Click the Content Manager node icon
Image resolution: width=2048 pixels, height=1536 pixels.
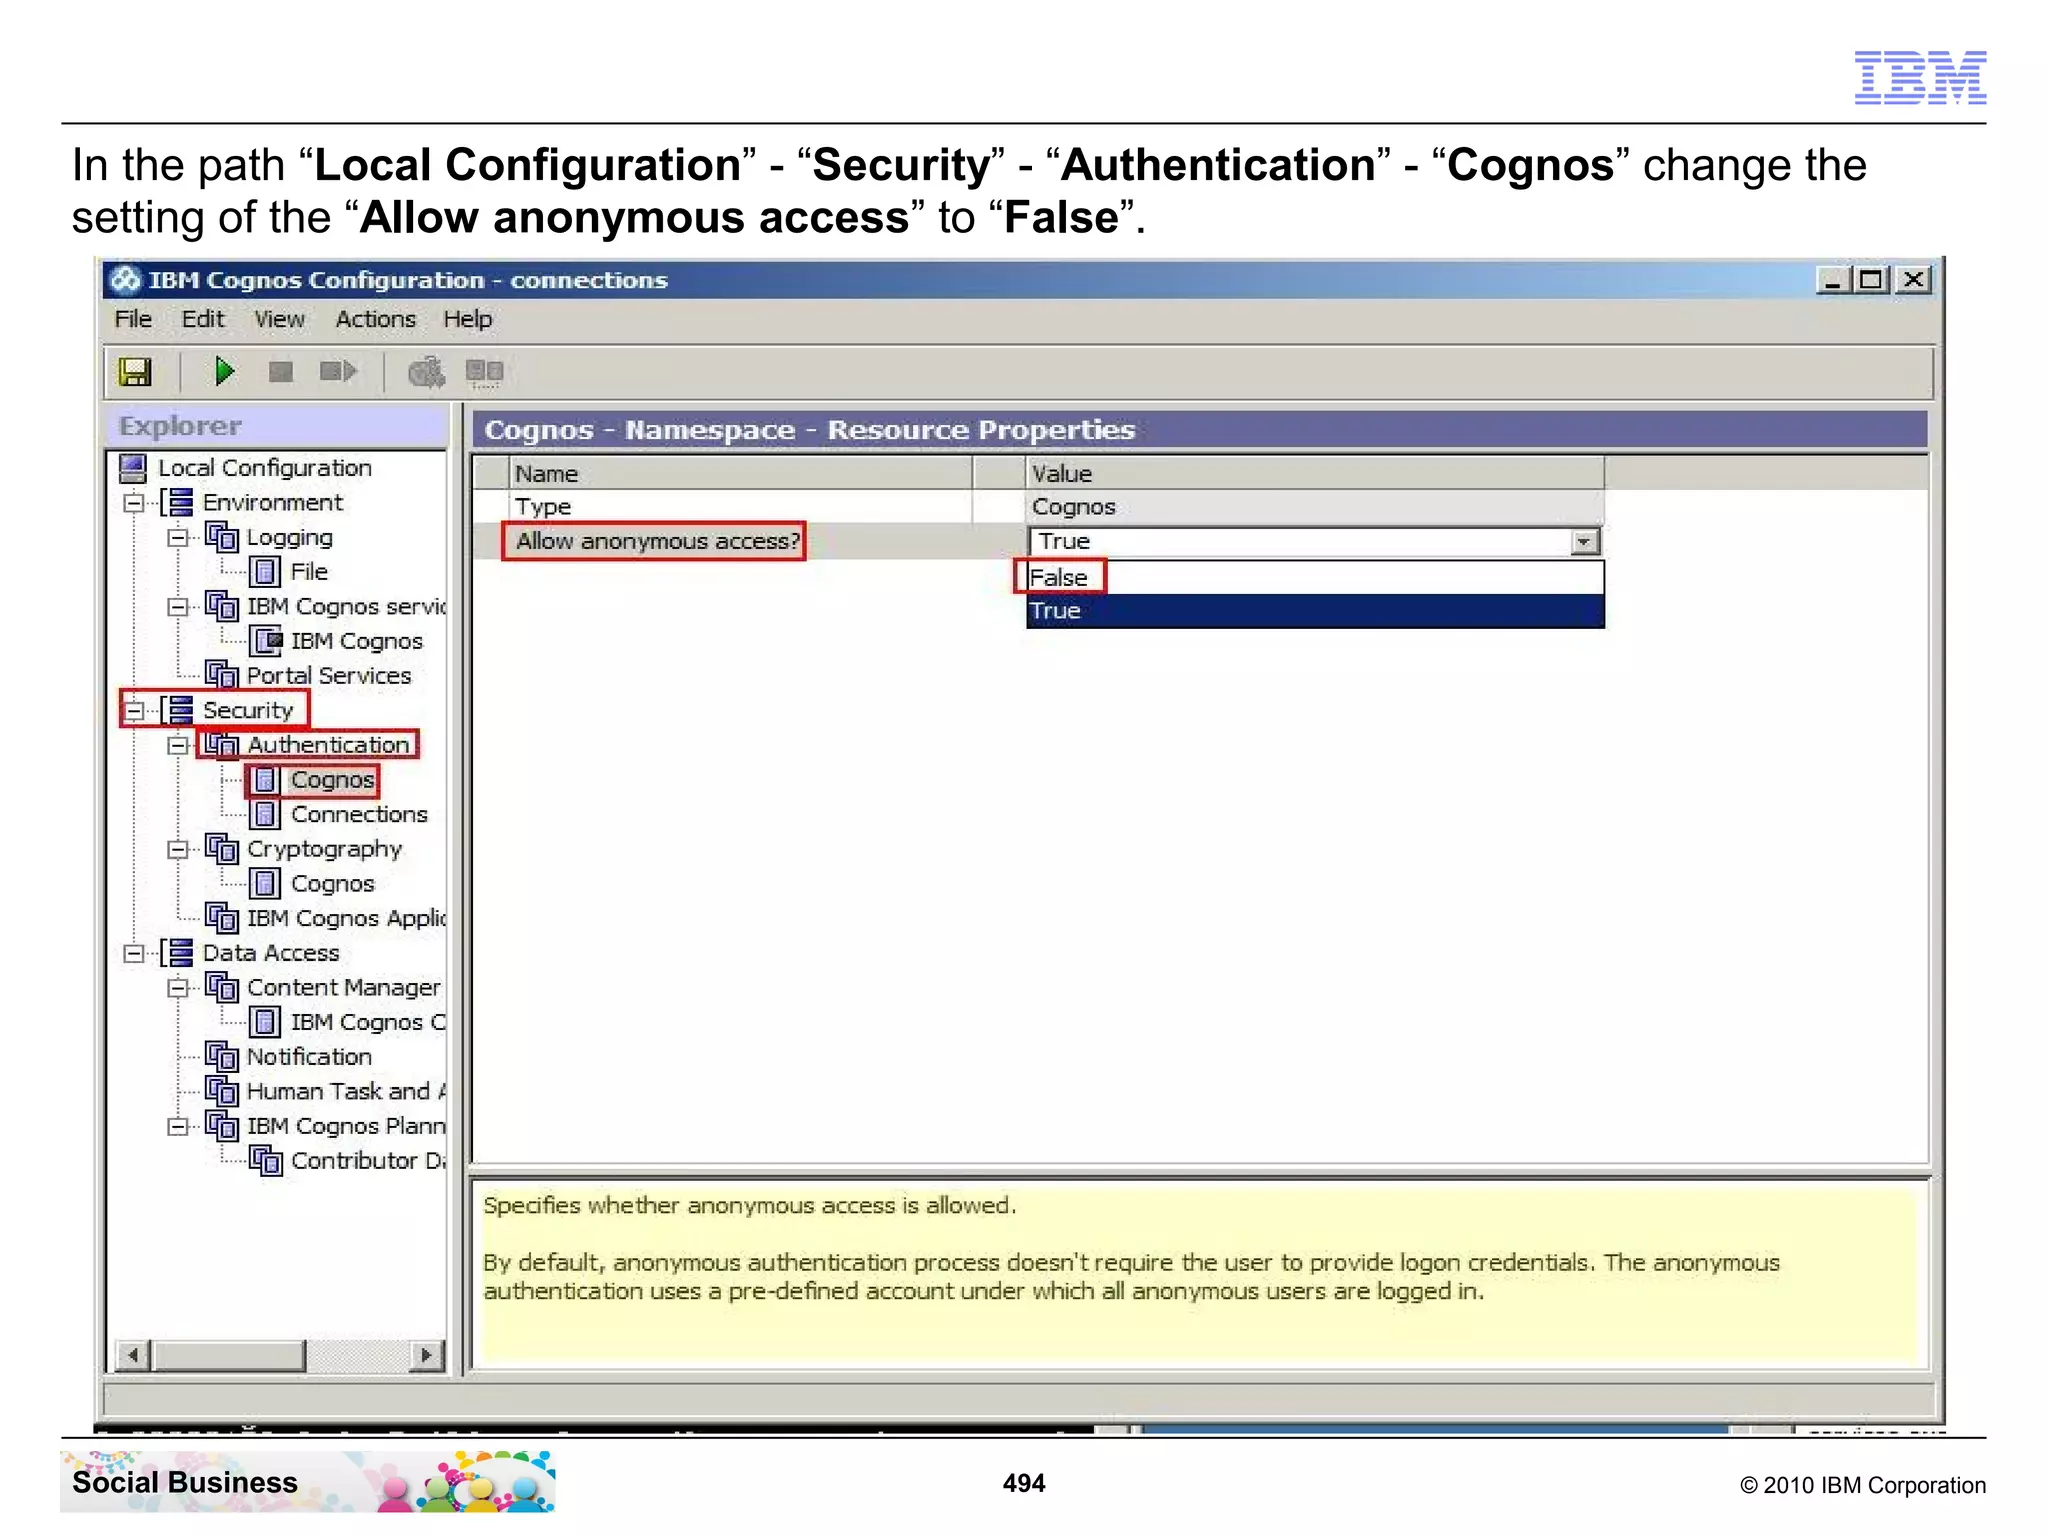coord(222,988)
